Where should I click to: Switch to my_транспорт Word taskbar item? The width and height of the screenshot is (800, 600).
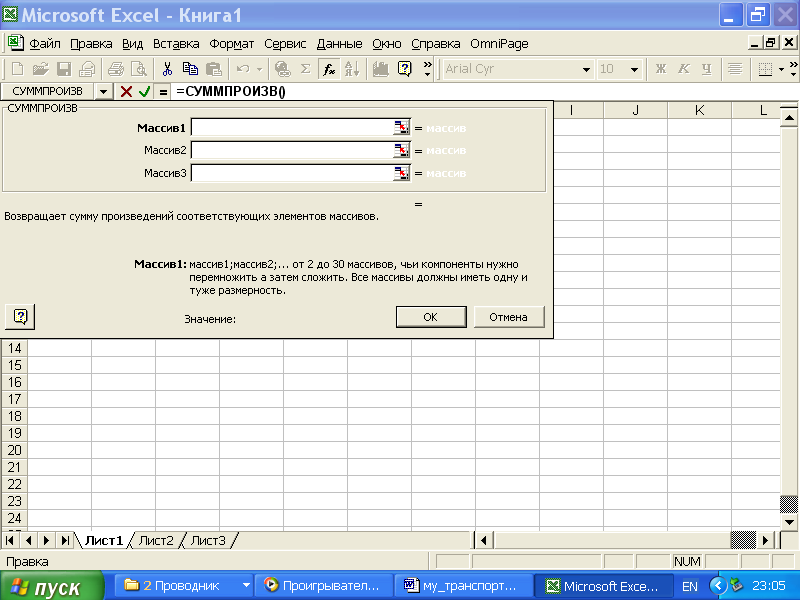pyautogui.click(x=463, y=586)
